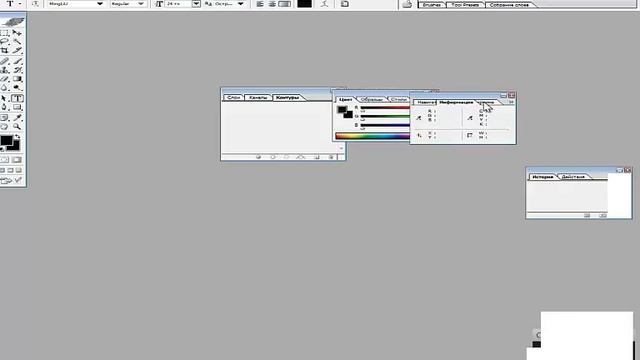Select the Path Selection tool
Viewport: 640px width, 360px height.
(4, 98)
